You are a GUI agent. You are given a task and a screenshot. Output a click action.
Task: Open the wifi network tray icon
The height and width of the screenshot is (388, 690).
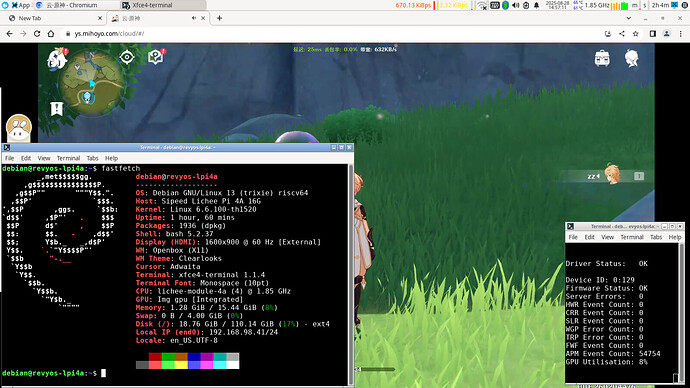click(482, 5)
